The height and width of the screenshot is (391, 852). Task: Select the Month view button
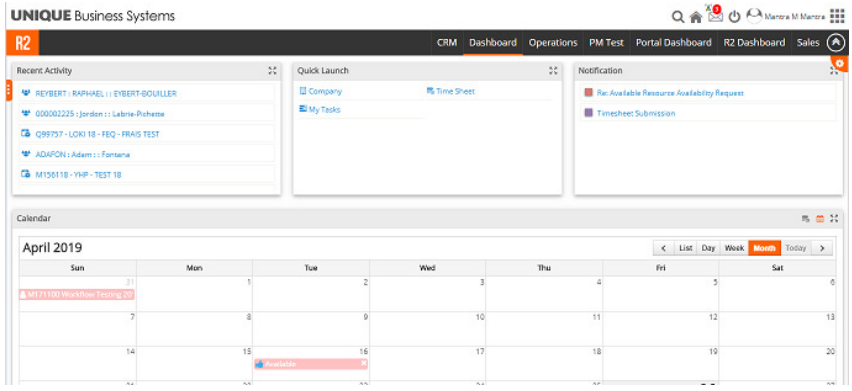[765, 248]
